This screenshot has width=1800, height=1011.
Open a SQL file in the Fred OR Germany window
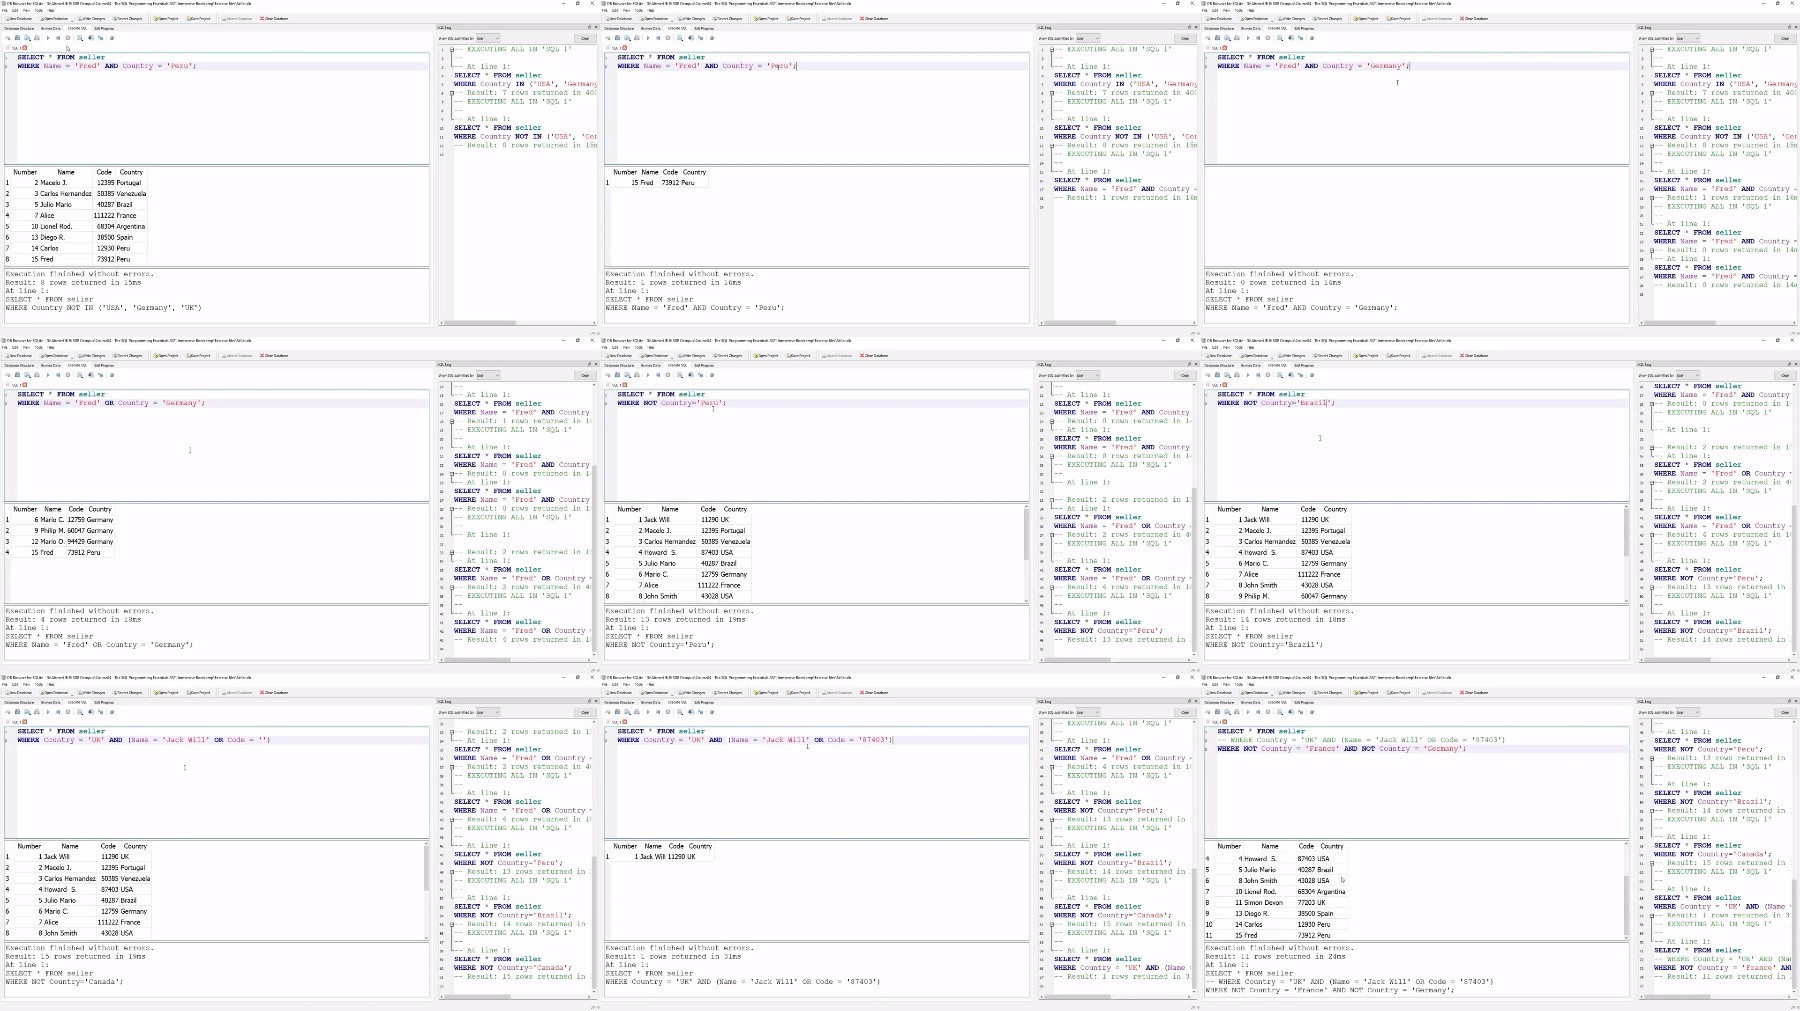tap(17, 375)
